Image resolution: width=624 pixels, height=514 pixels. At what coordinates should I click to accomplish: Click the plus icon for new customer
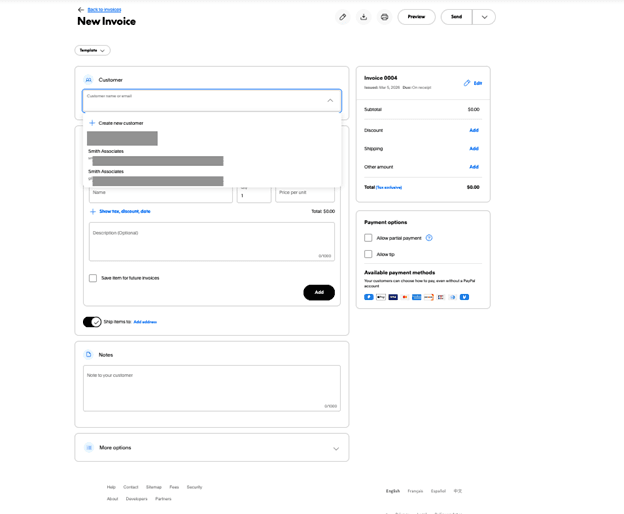coord(92,123)
